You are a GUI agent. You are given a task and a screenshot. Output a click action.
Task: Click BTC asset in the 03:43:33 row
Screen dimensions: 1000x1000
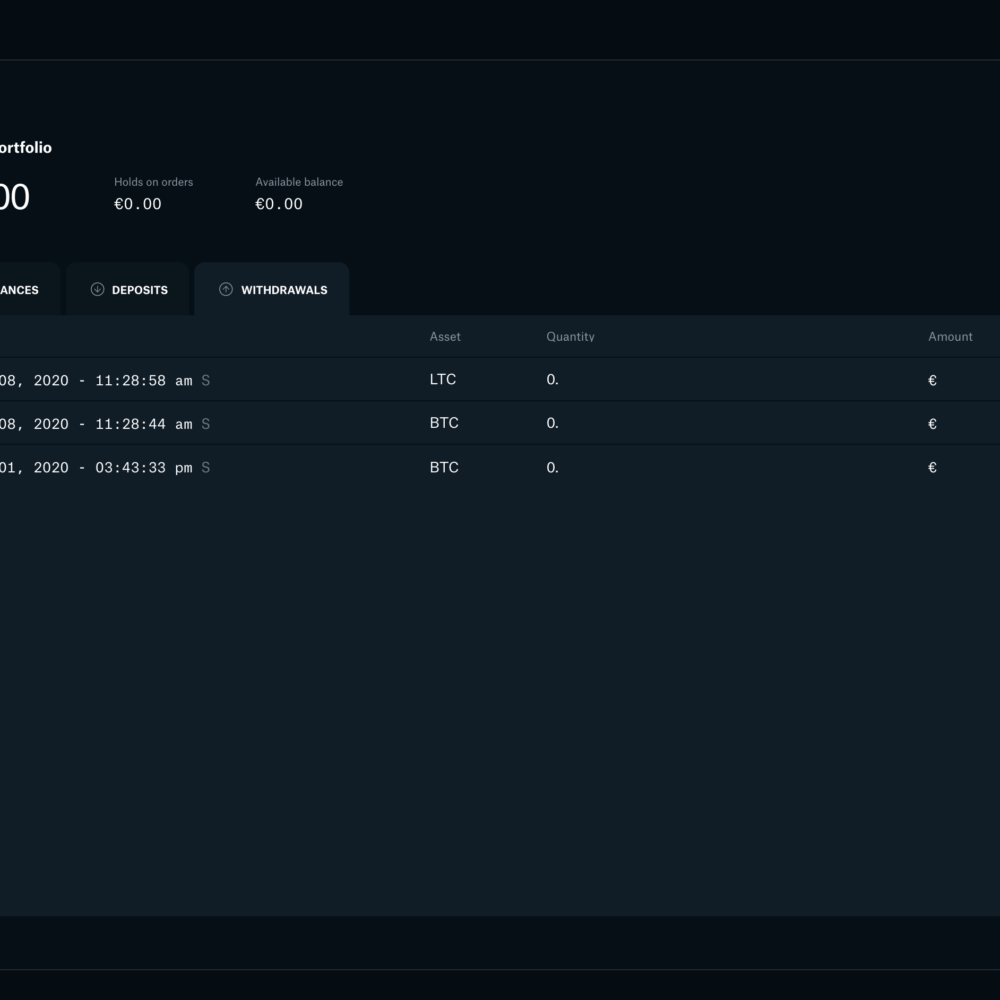pos(444,467)
